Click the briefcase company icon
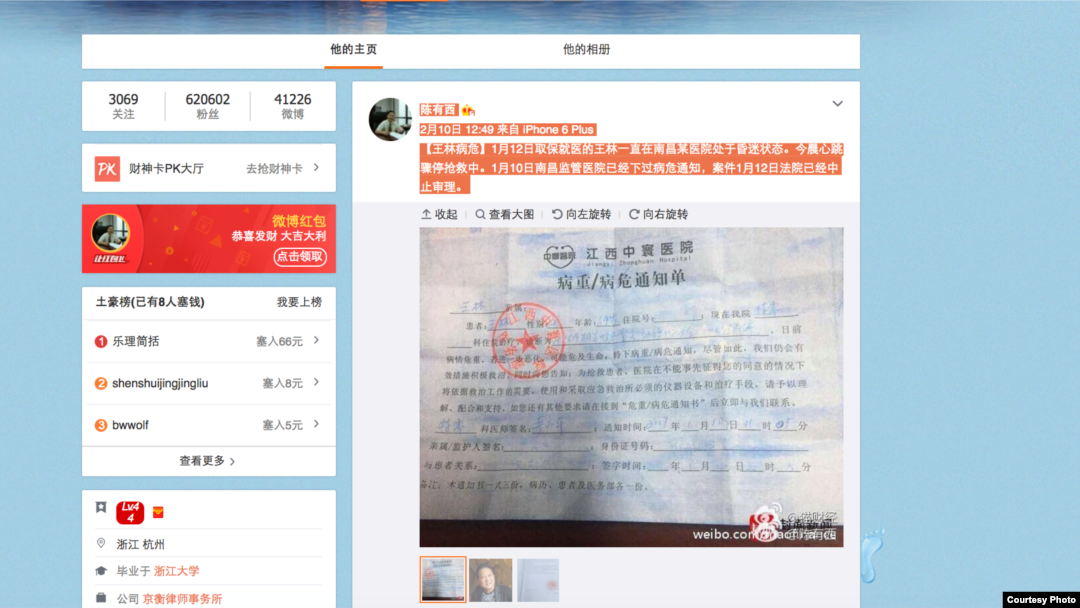The width and height of the screenshot is (1080, 608). tap(101, 598)
